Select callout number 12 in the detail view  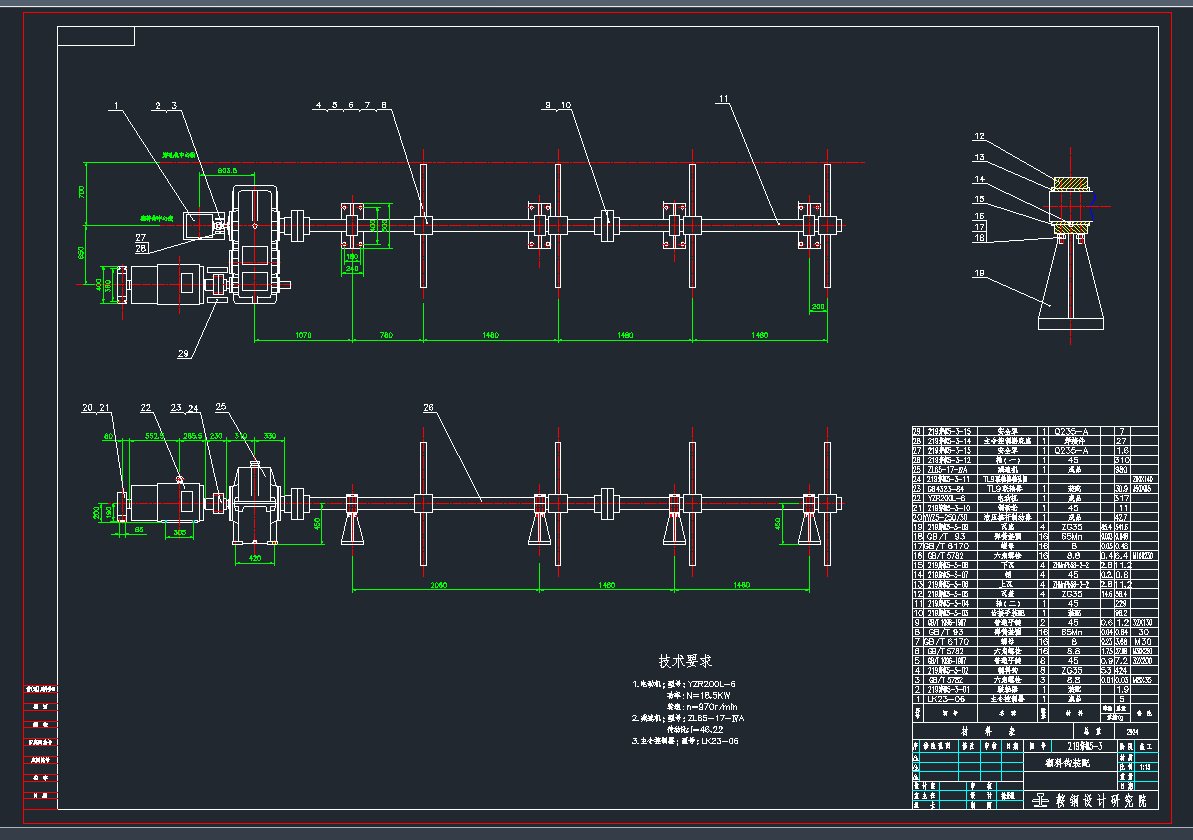tap(980, 137)
